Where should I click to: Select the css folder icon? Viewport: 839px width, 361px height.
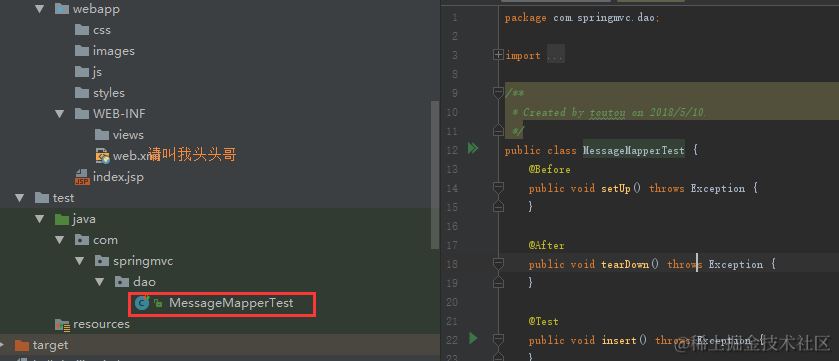(82, 30)
